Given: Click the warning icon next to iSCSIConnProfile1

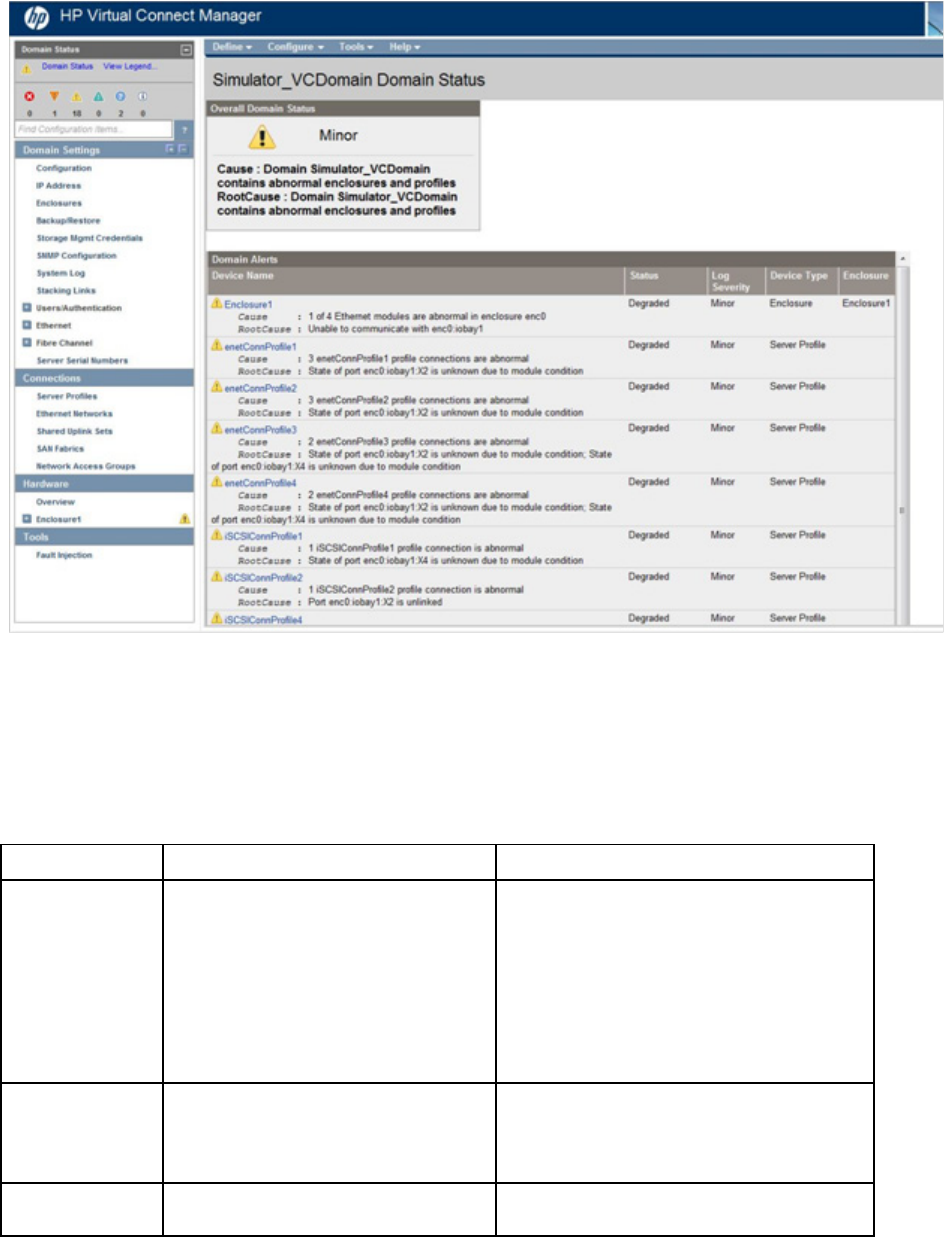Looking at the screenshot, I should (216, 536).
